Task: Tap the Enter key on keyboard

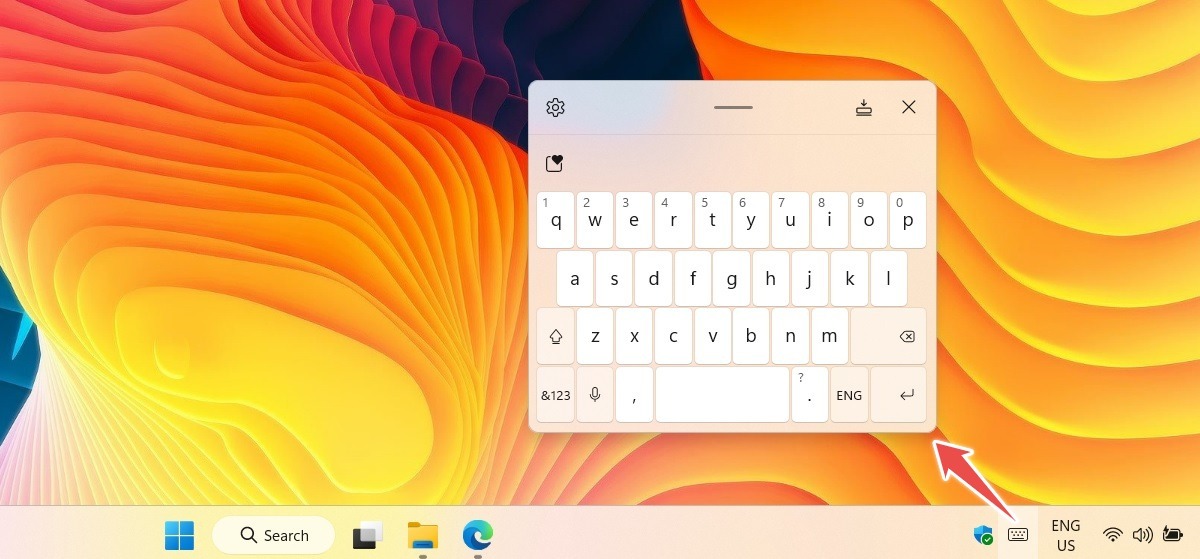Action: point(899,395)
